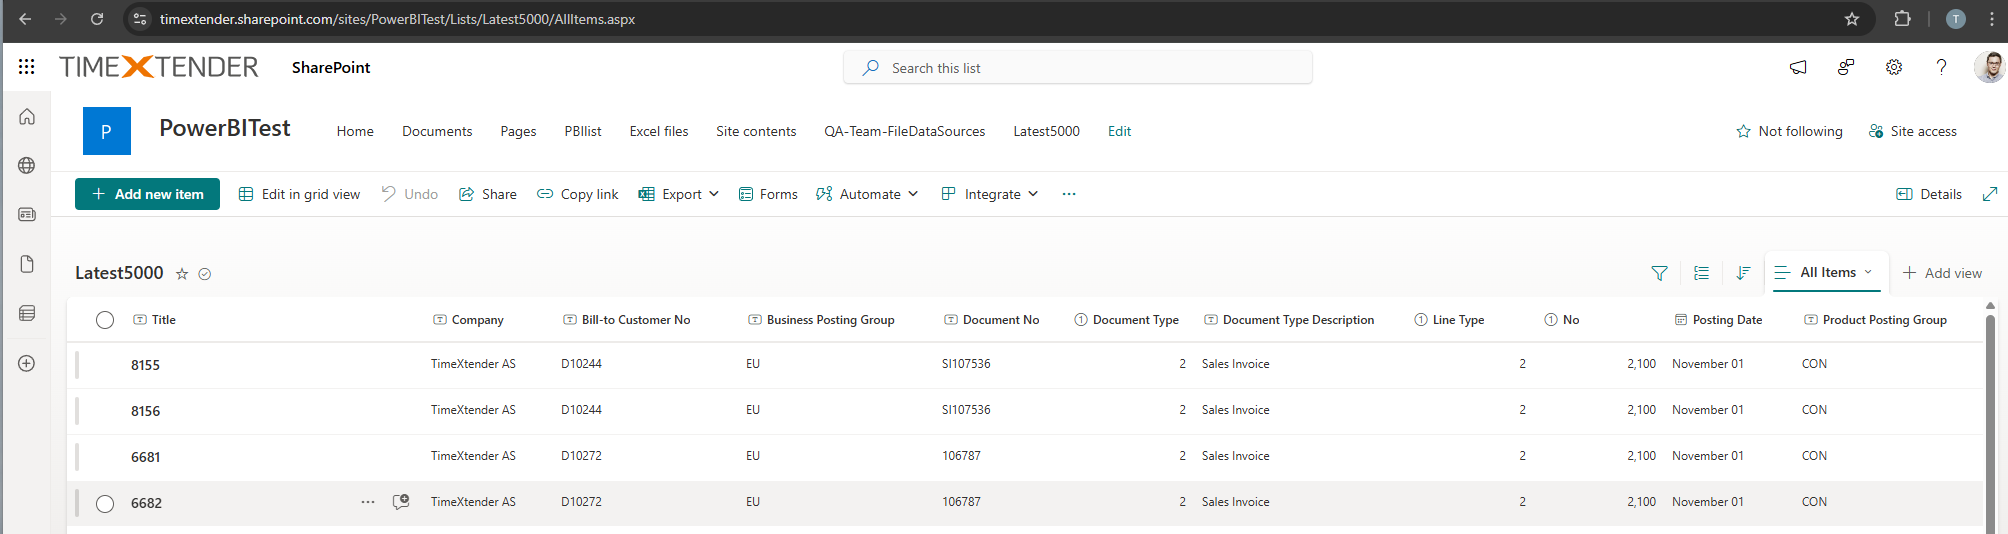This screenshot has height=534, width=2008.
Task: Open the Latest5000 navigation link
Action: click(1046, 131)
